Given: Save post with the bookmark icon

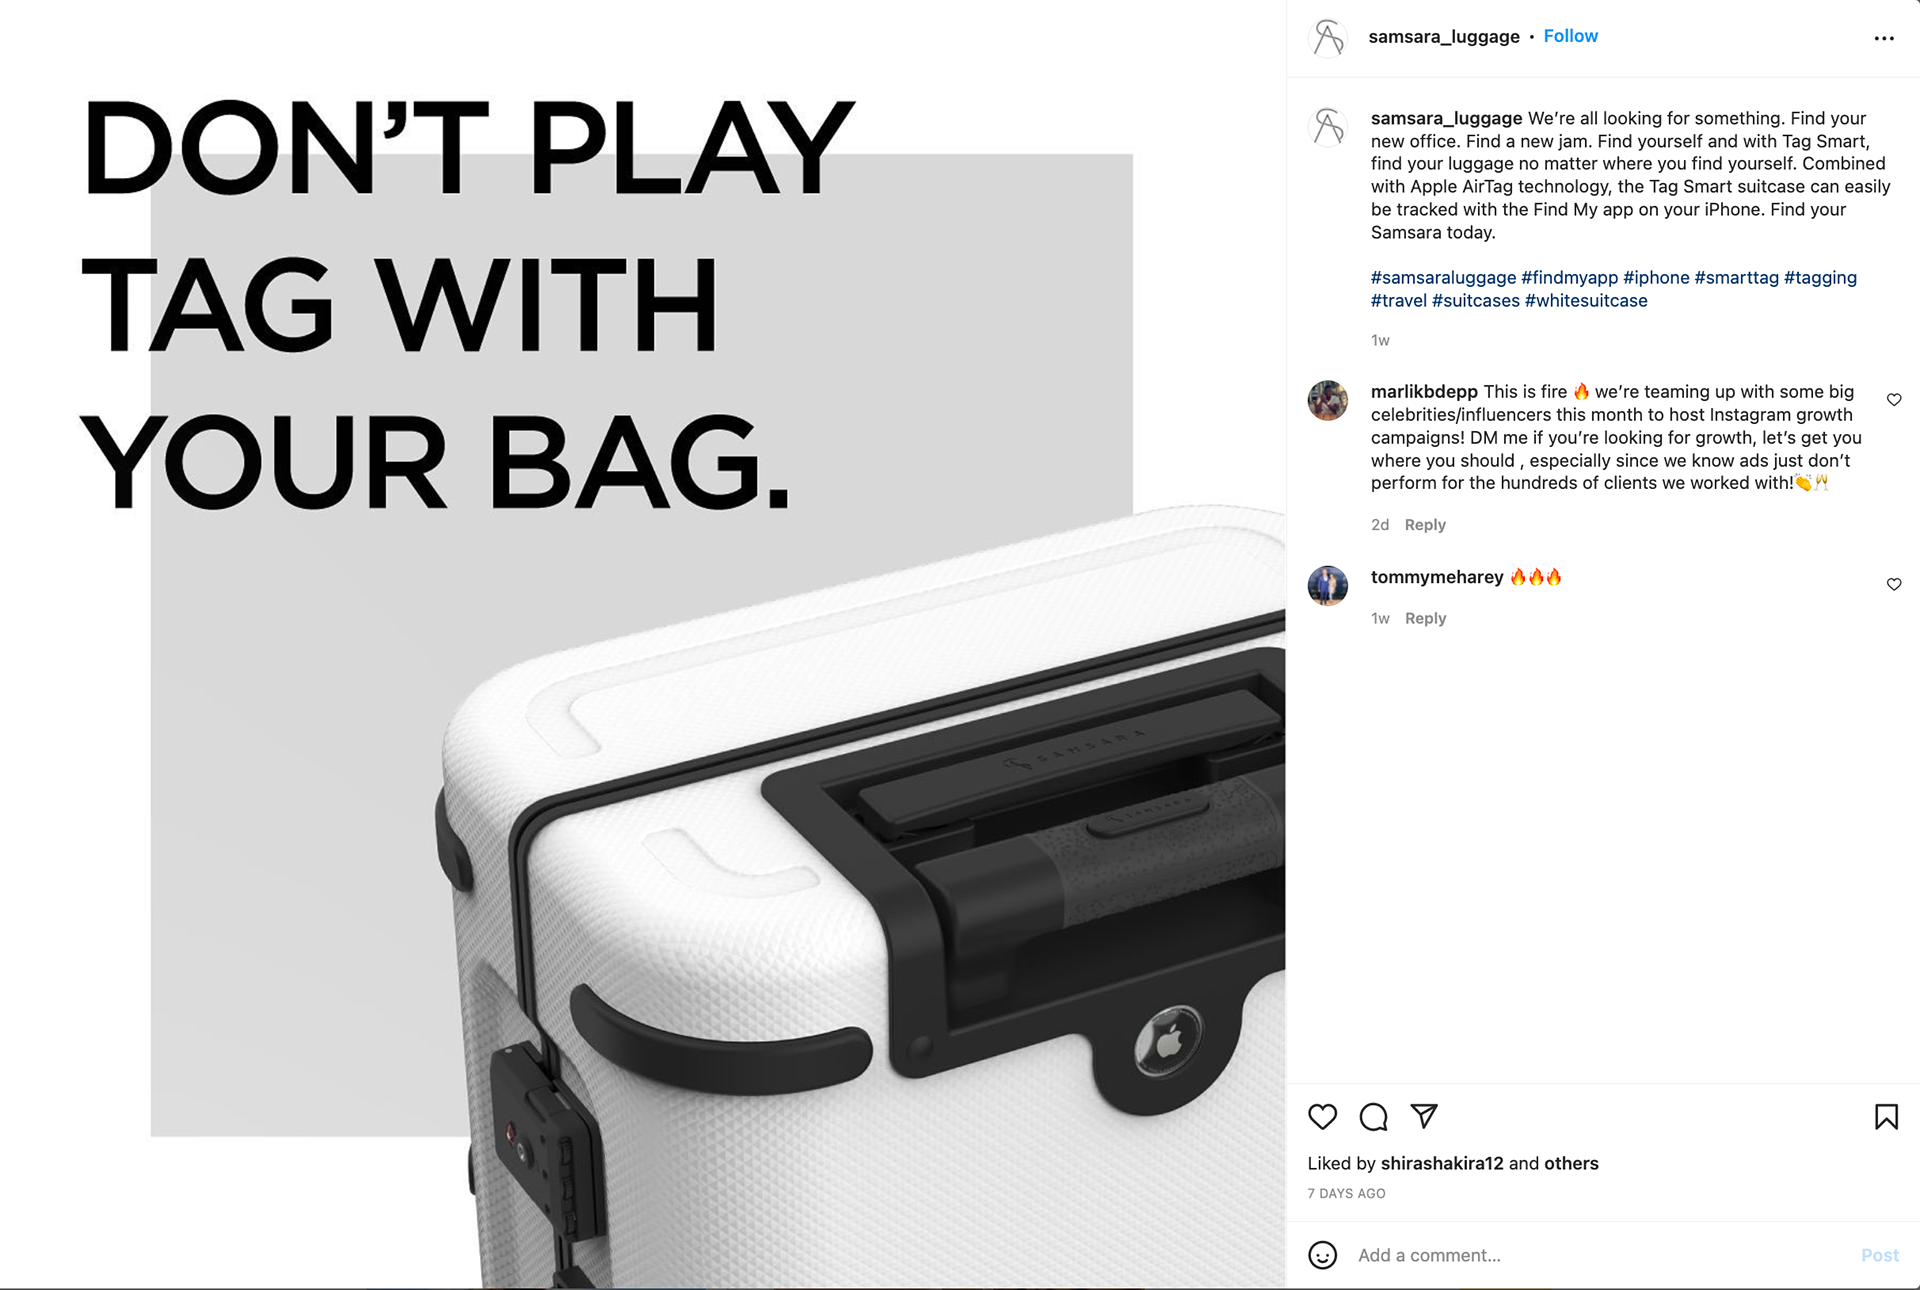Looking at the screenshot, I should coord(1886,1117).
